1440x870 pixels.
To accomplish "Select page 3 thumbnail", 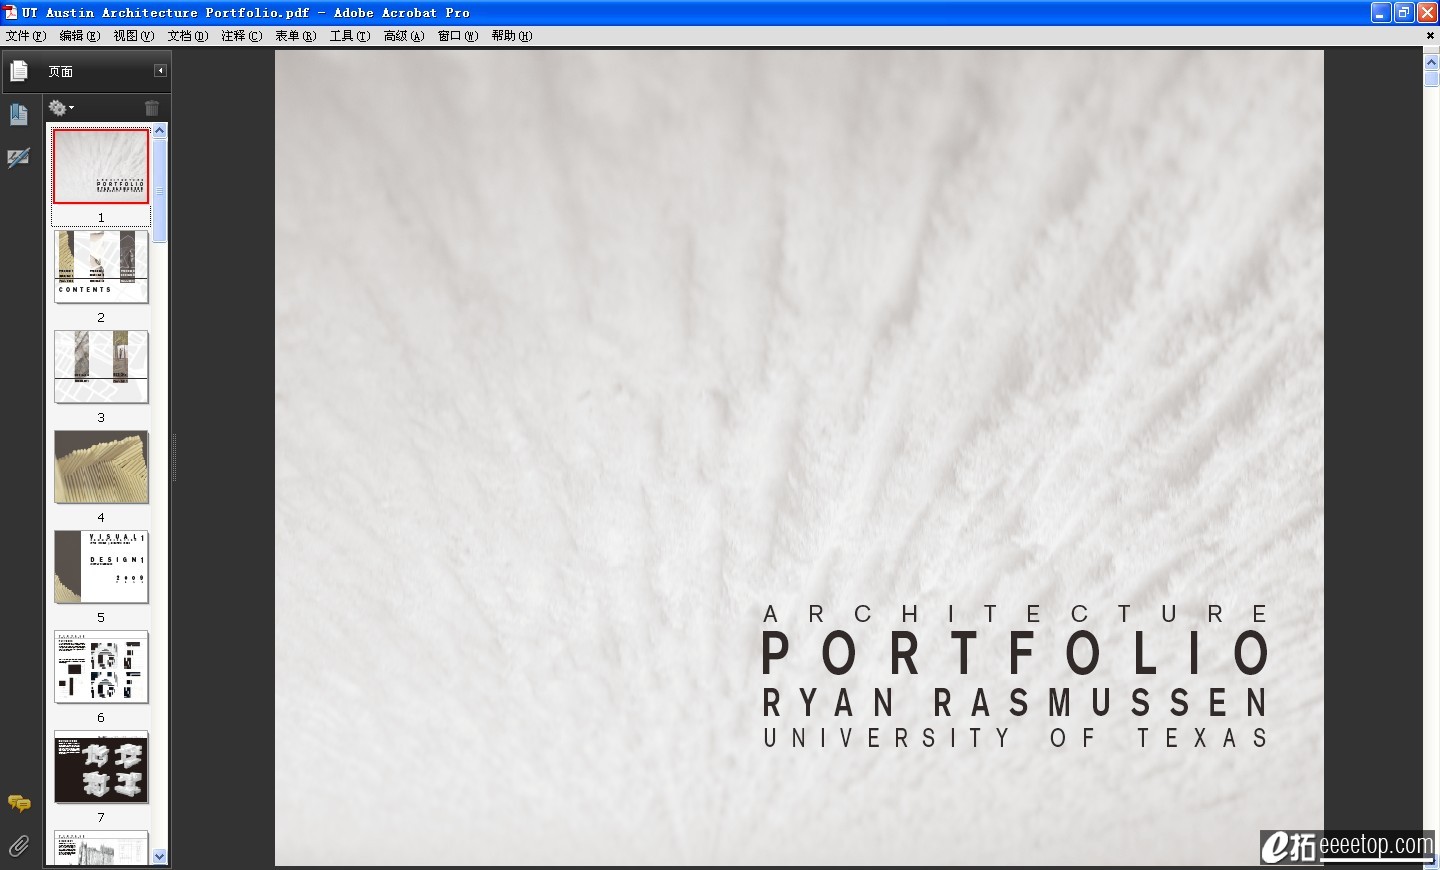I will click(x=101, y=367).
